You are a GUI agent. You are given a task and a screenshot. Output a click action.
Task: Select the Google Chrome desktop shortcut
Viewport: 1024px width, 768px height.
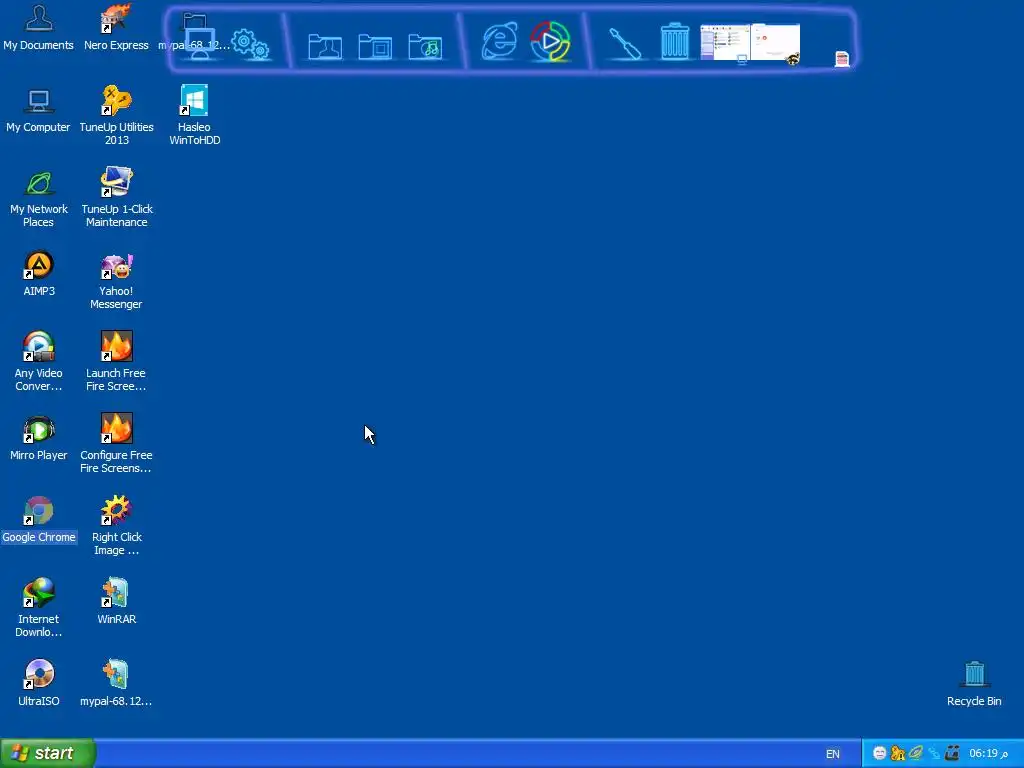(39, 520)
